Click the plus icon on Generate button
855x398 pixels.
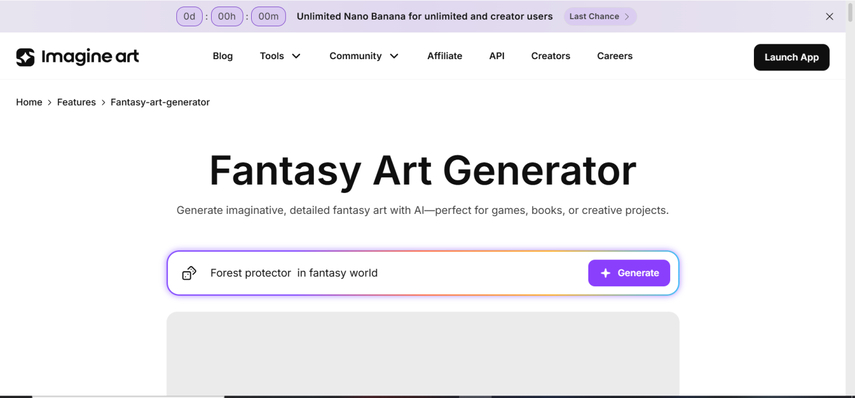point(605,273)
